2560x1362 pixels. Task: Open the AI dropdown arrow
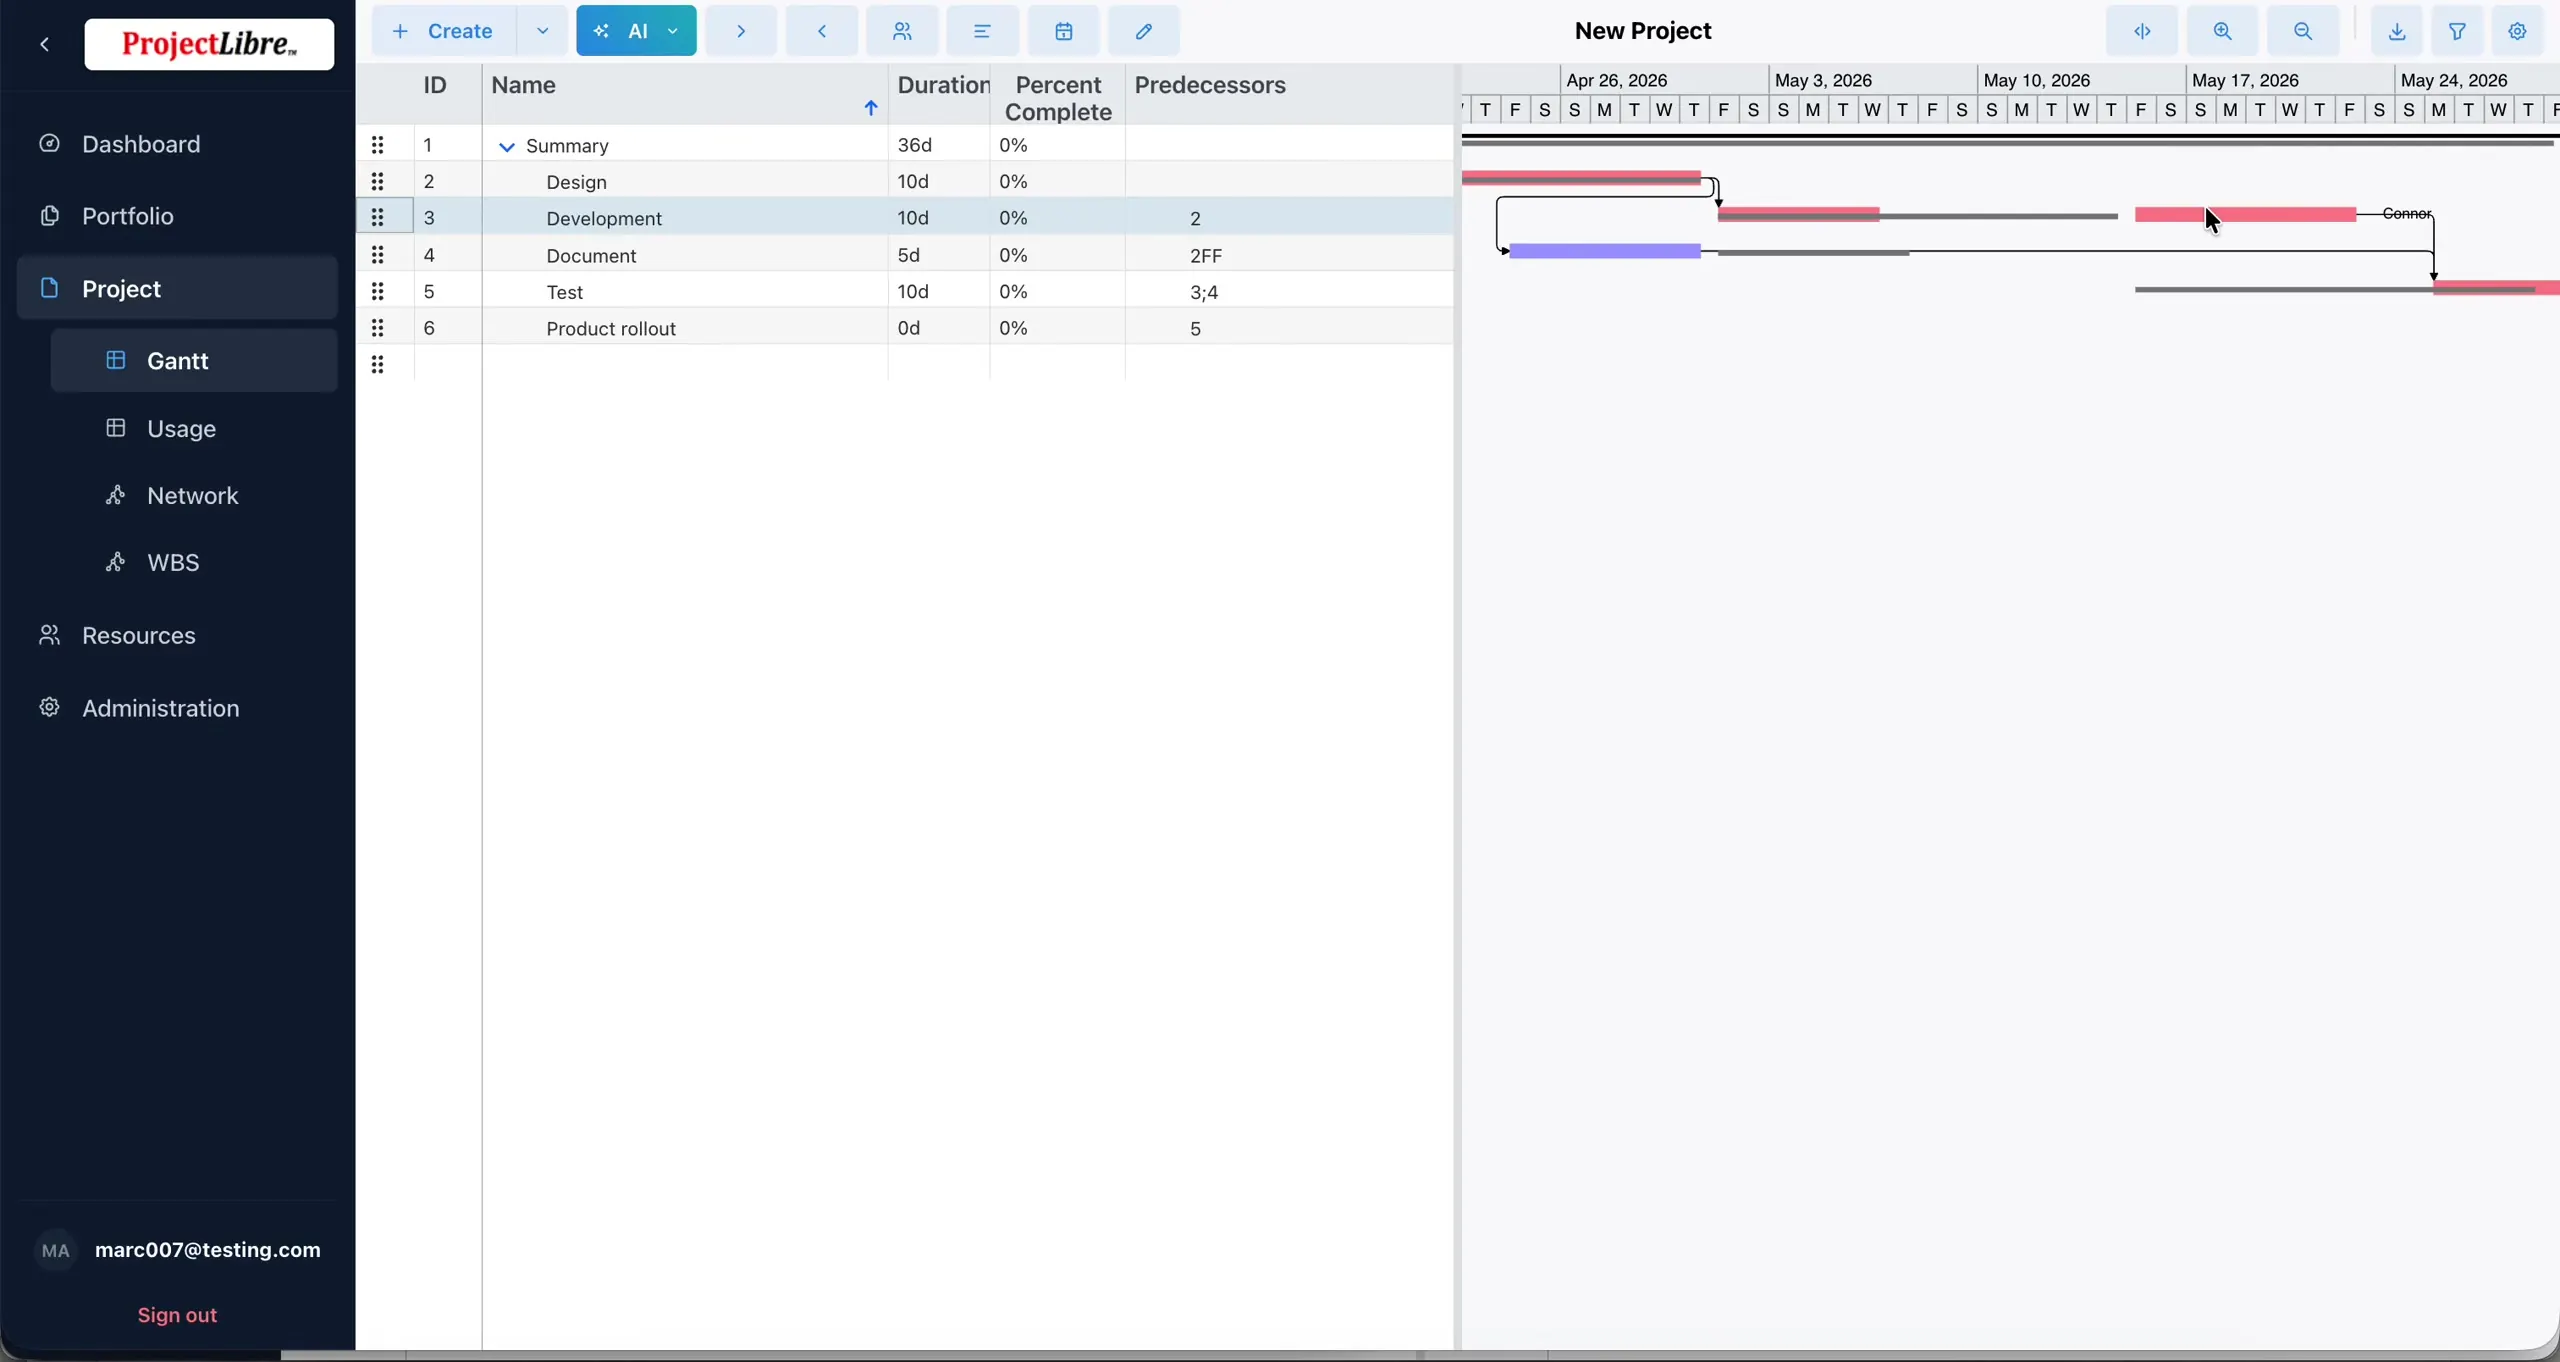674,31
